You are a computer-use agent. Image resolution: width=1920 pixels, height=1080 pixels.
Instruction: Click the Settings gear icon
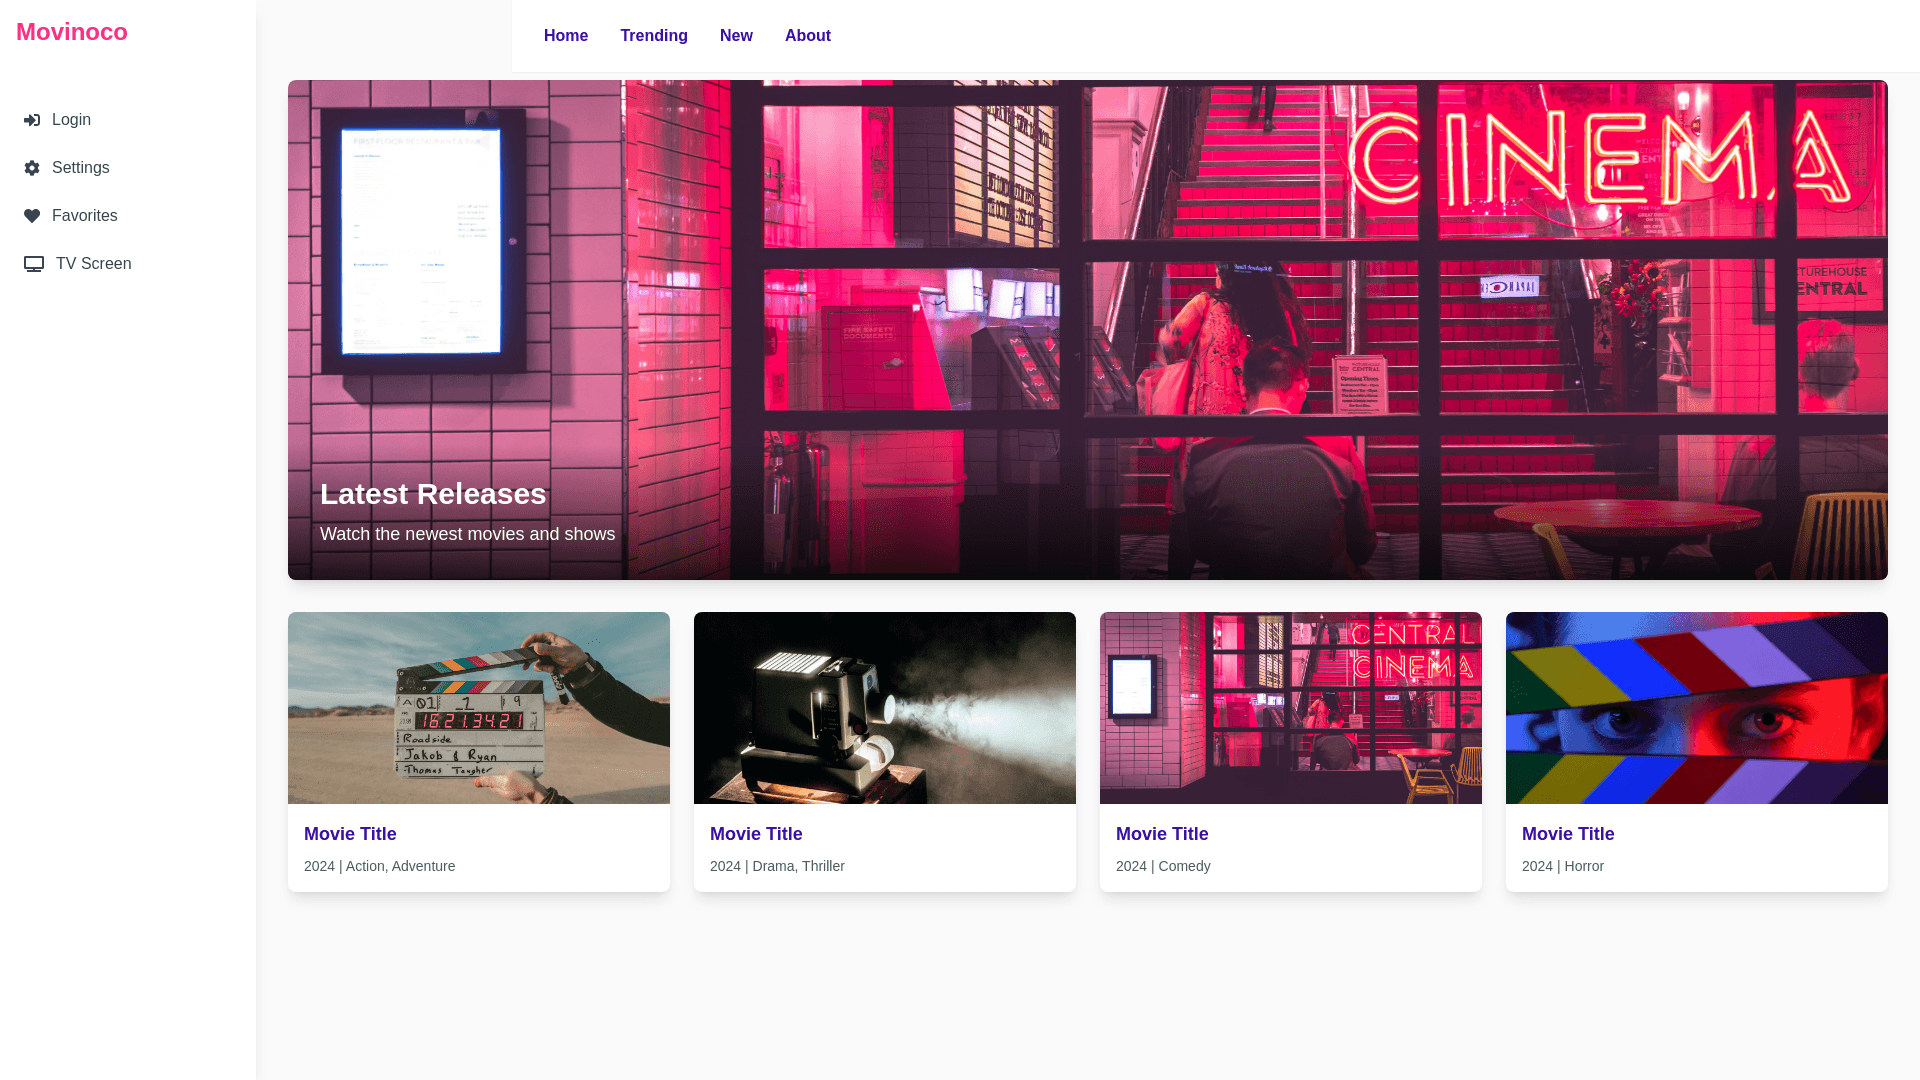coord(32,168)
